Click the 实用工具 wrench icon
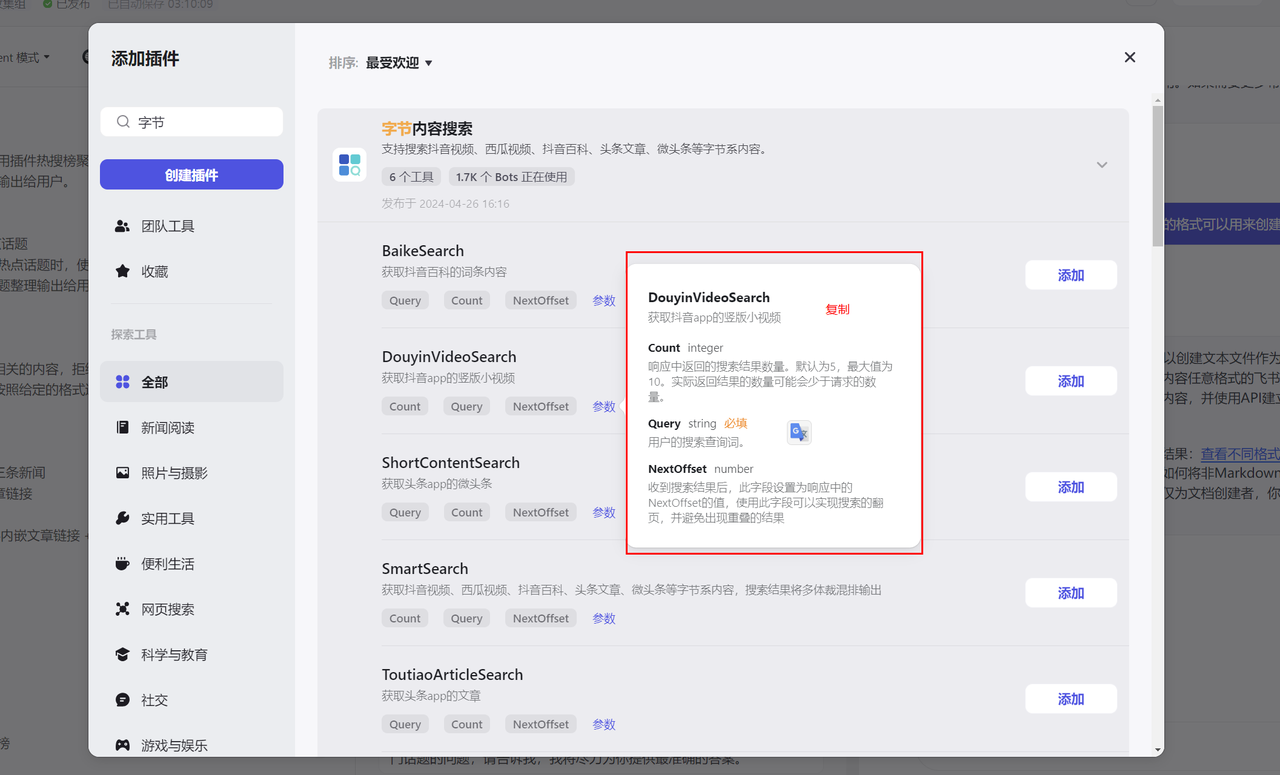The height and width of the screenshot is (775, 1280). pyautogui.click(x=123, y=518)
